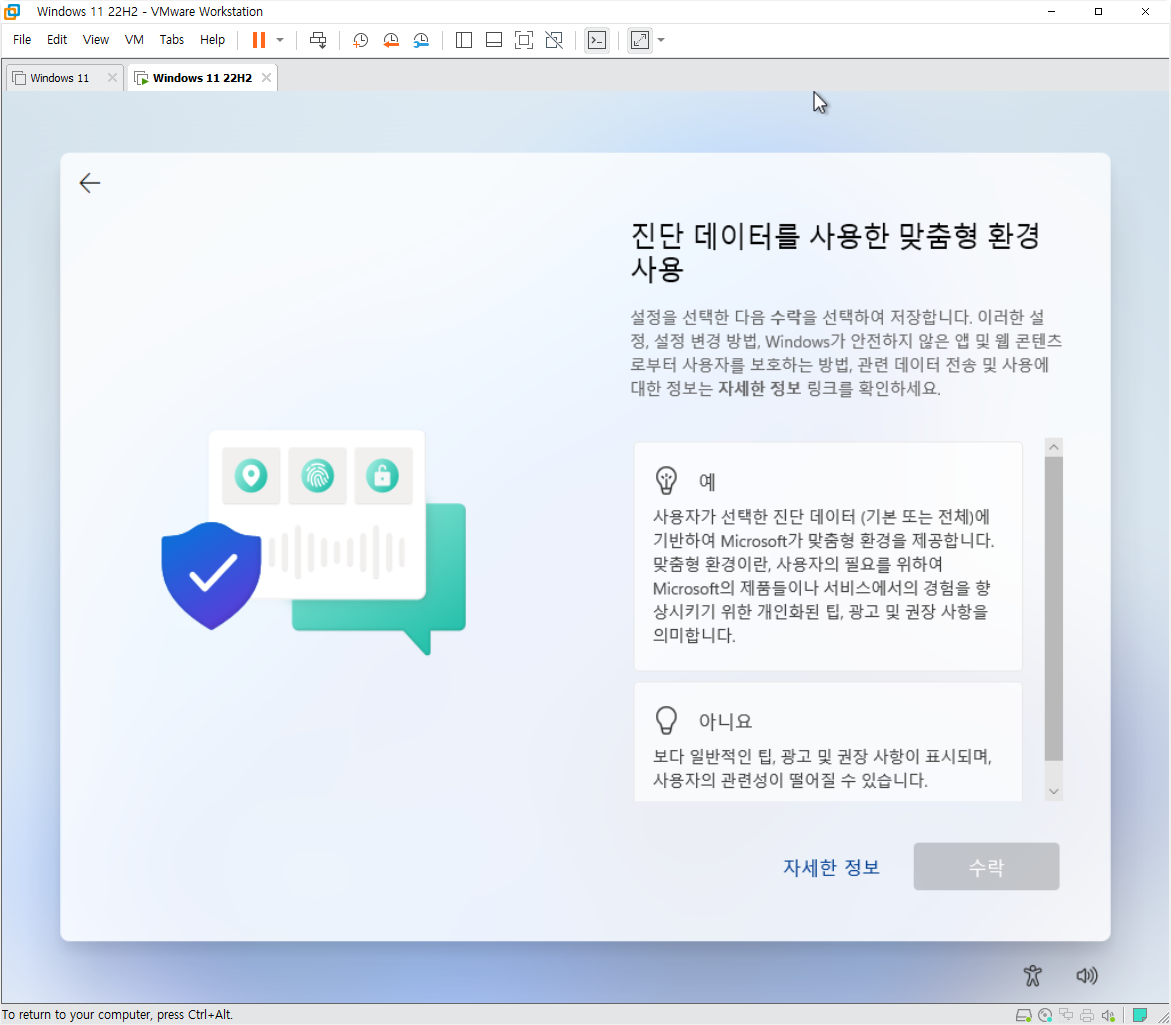1171x1025 pixels.
Task: Click the teal message log icon
Action: pos(1140,1015)
